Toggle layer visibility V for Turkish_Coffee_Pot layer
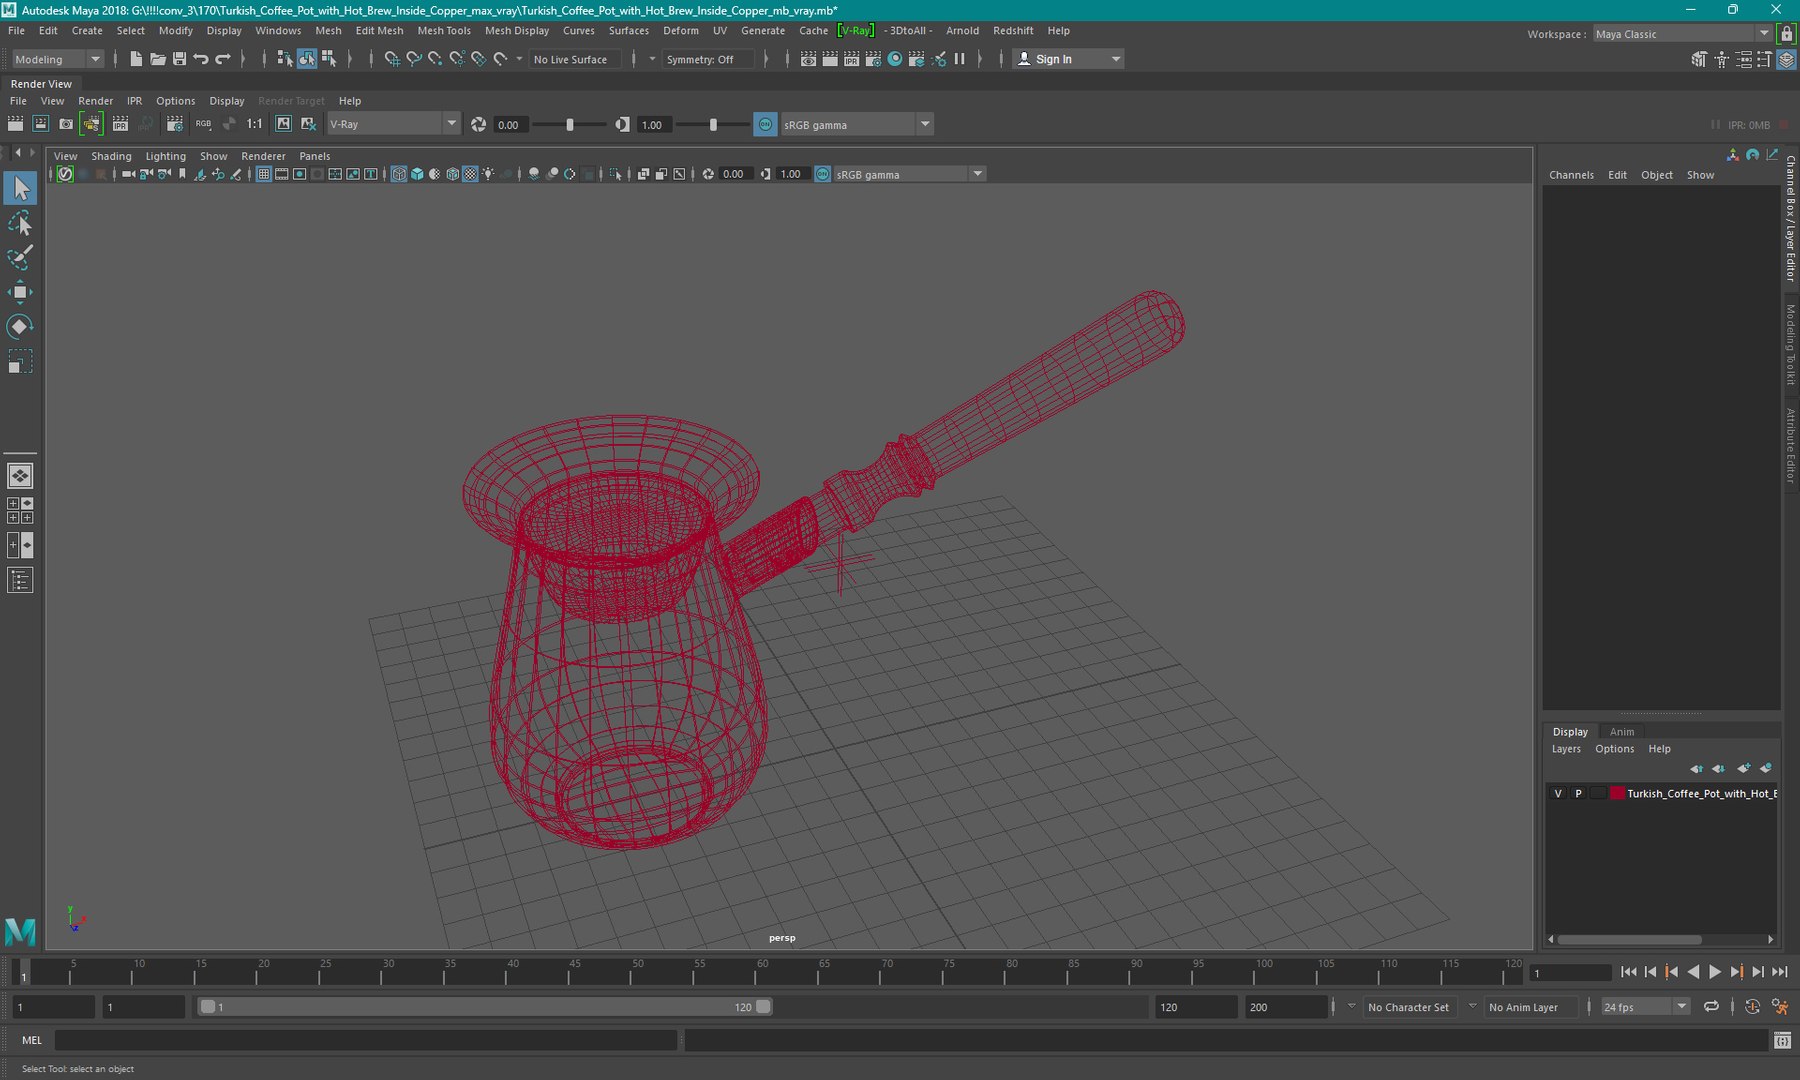The width and height of the screenshot is (1800, 1080). 1558,793
